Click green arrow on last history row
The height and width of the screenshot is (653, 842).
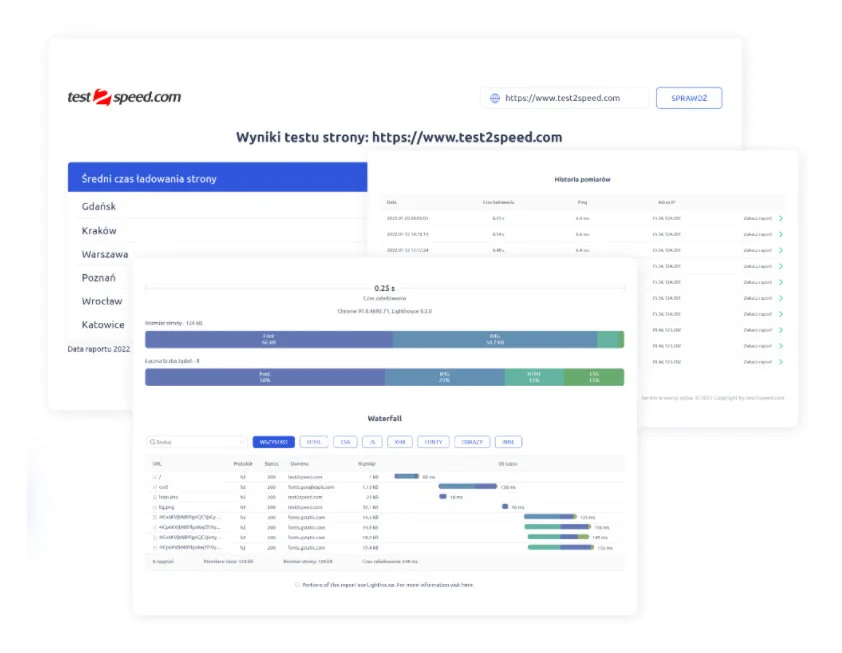(x=780, y=361)
